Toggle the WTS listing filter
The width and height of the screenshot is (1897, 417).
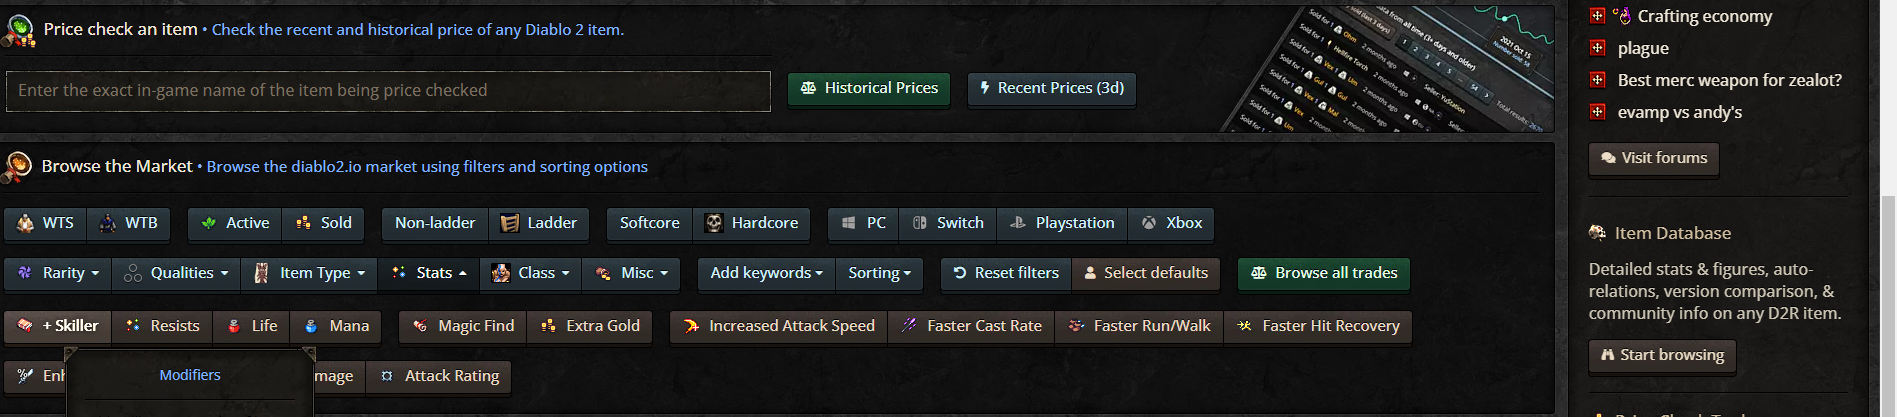[45, 223]
